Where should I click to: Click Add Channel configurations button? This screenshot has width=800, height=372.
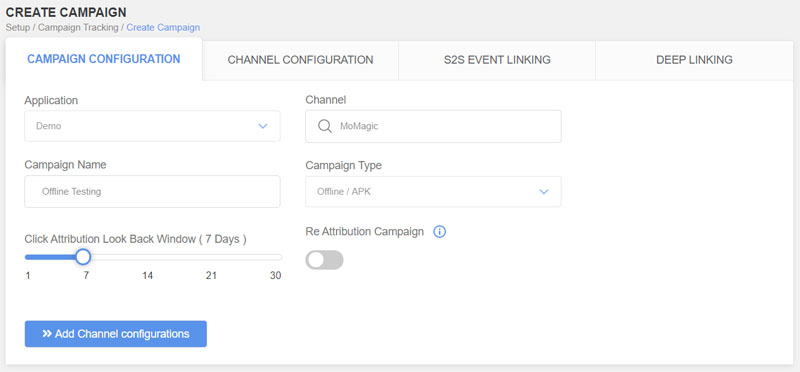(x=116, y=334)
